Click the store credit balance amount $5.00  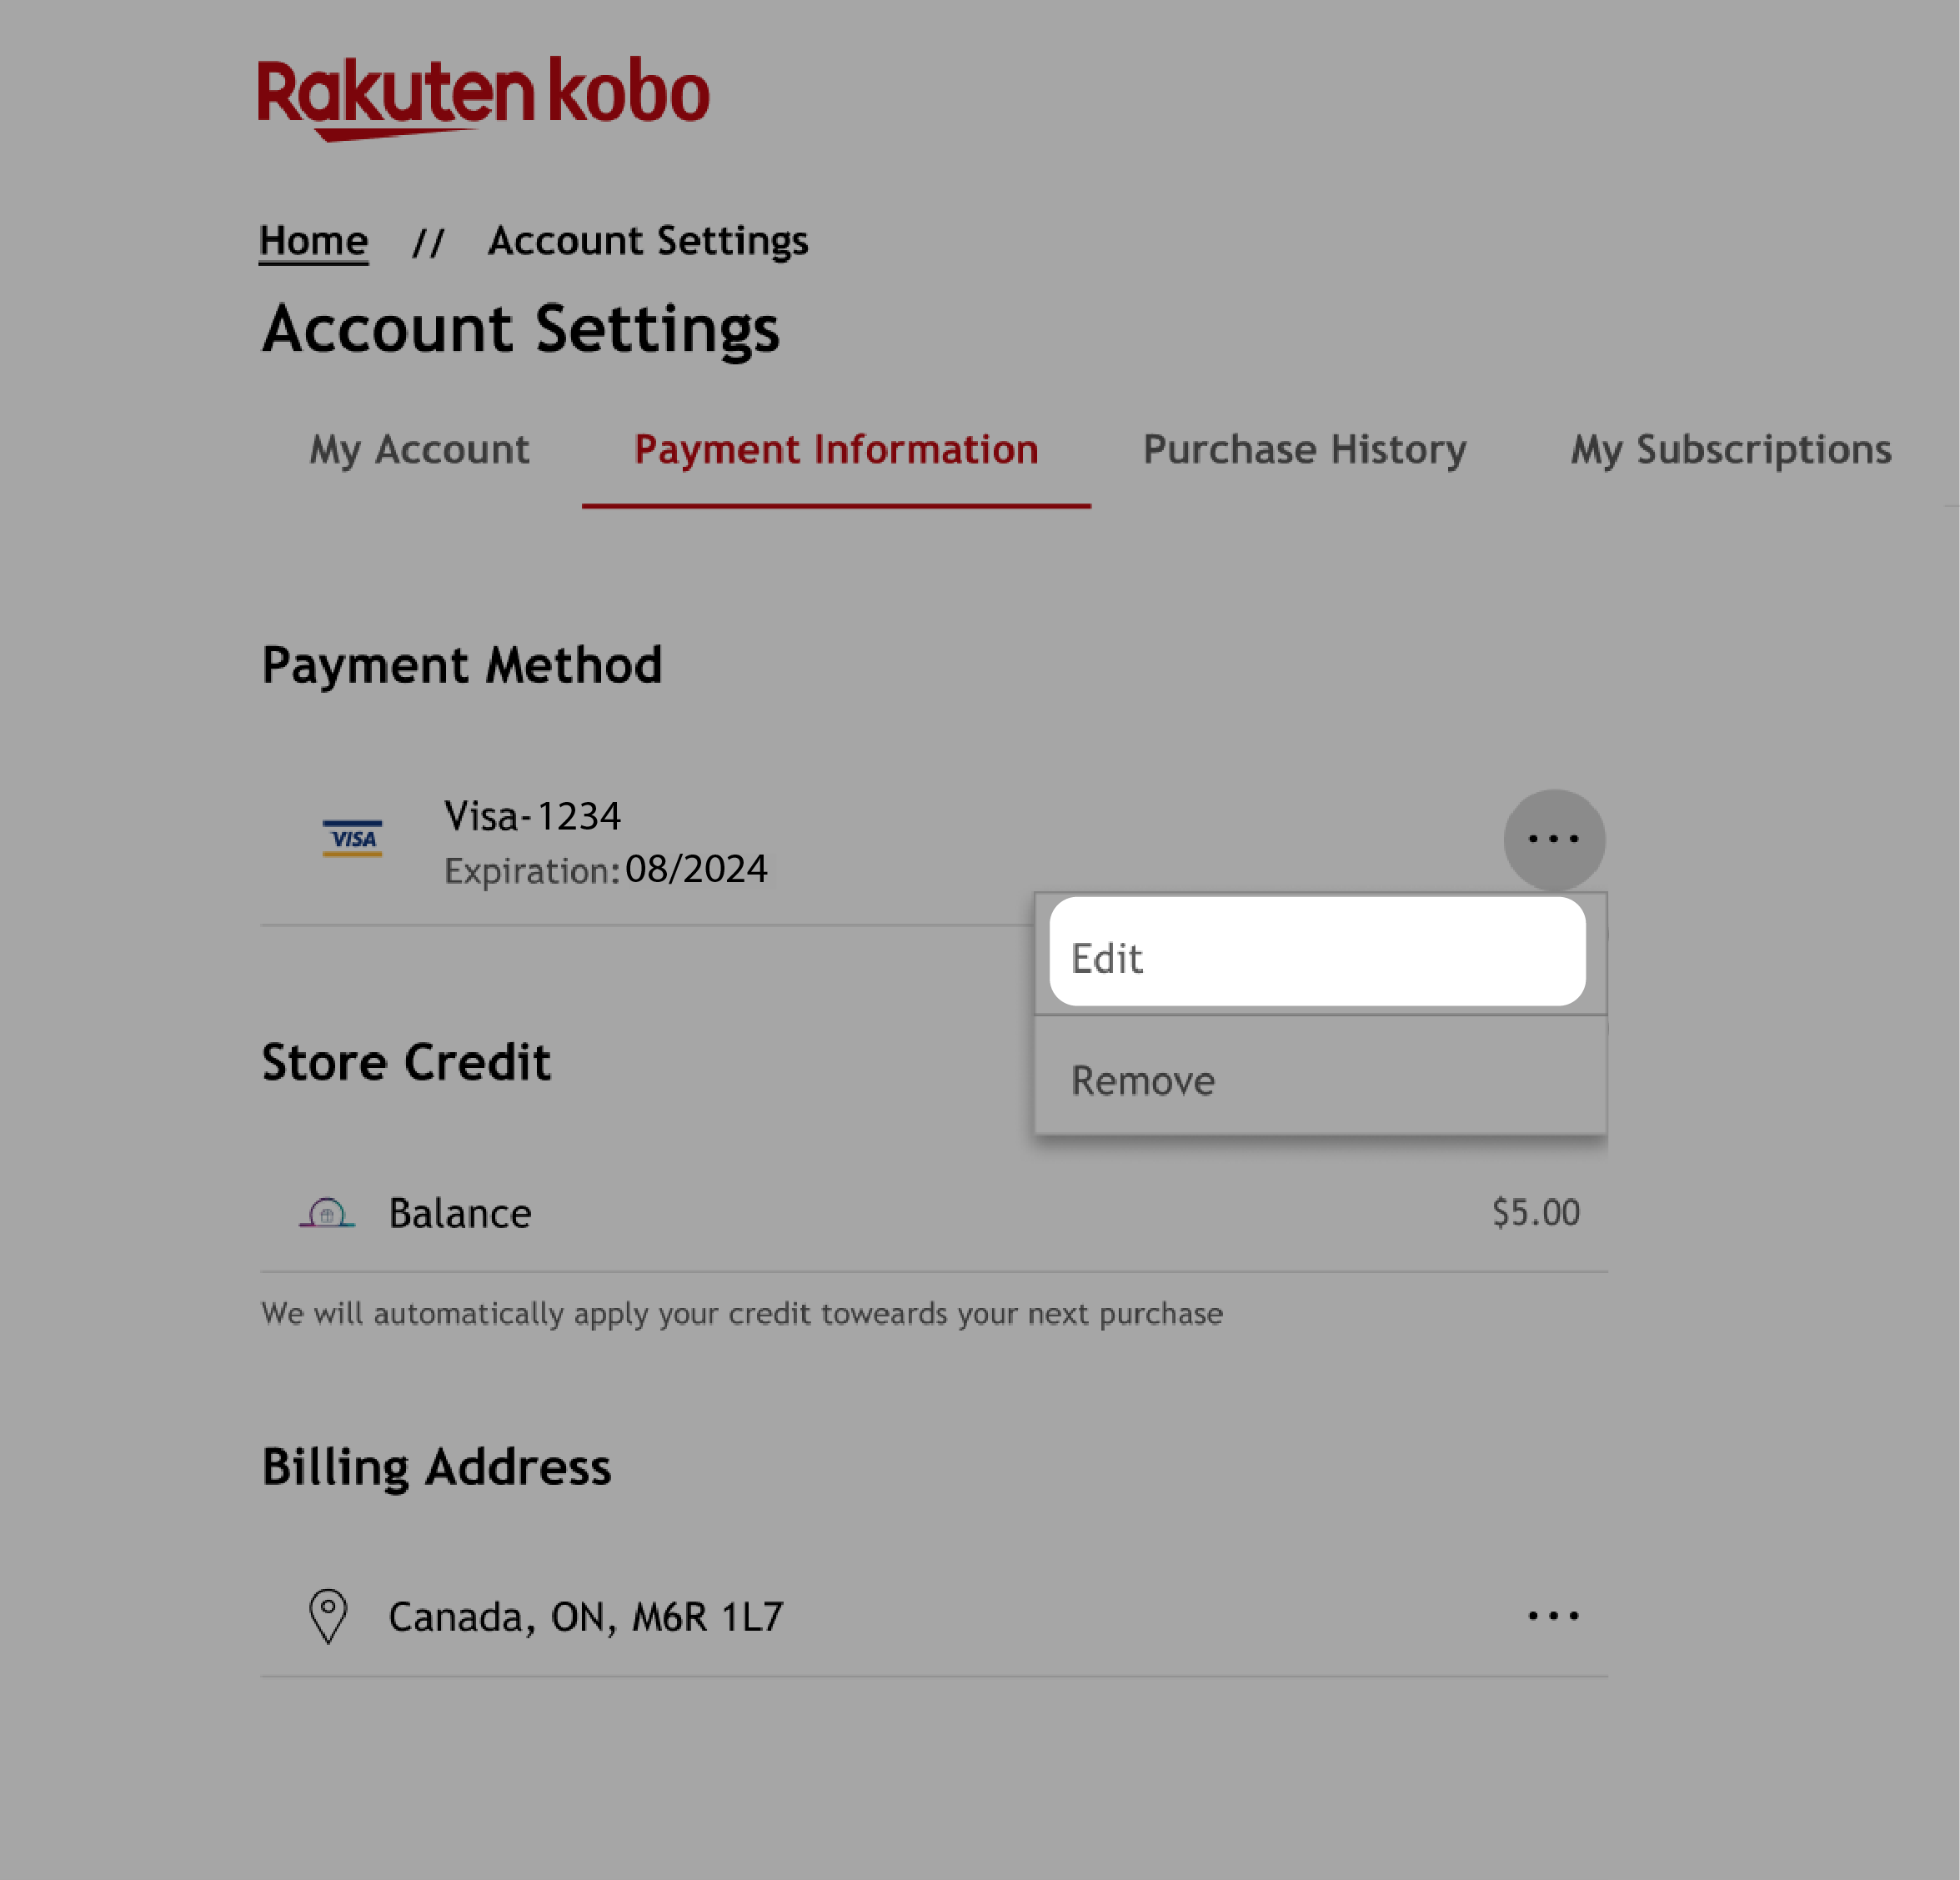[1535, 1213]
